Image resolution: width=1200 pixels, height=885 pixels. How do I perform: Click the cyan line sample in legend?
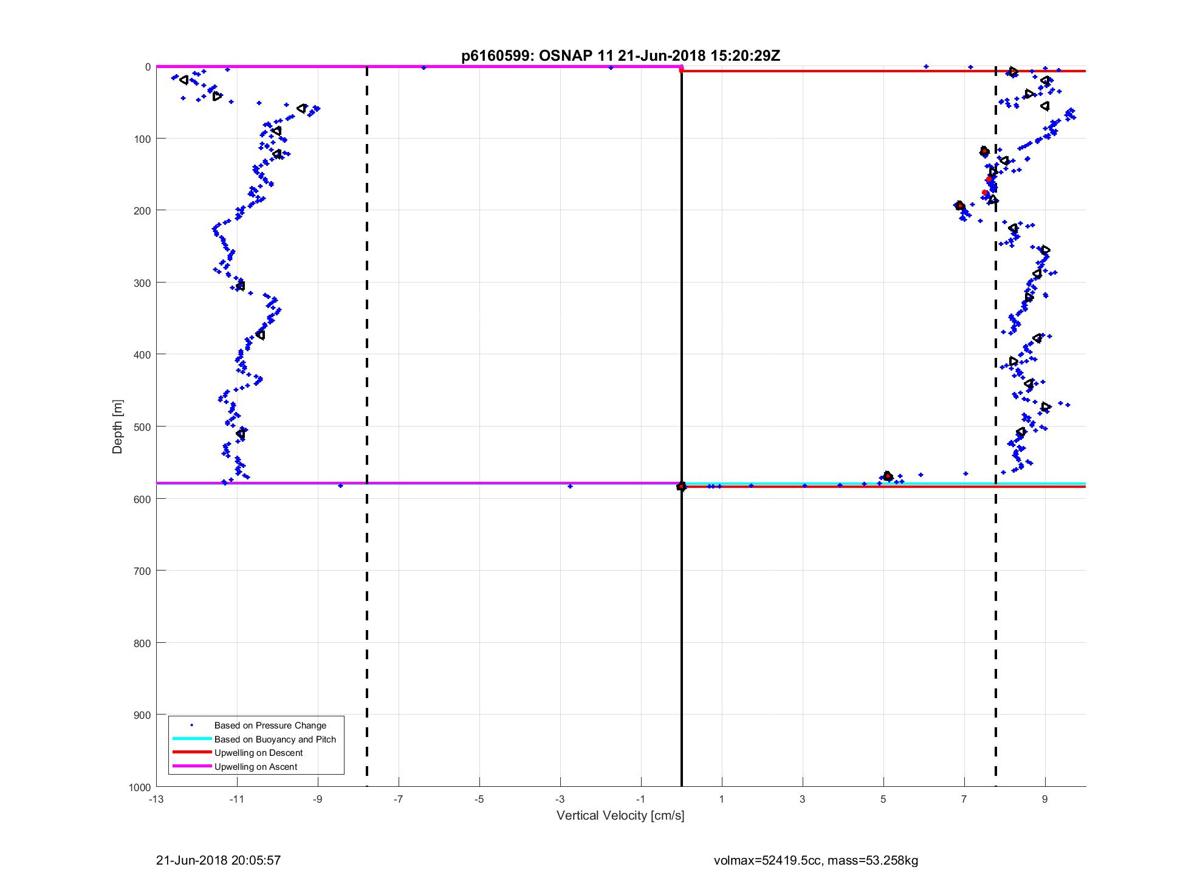click(191, 739)
